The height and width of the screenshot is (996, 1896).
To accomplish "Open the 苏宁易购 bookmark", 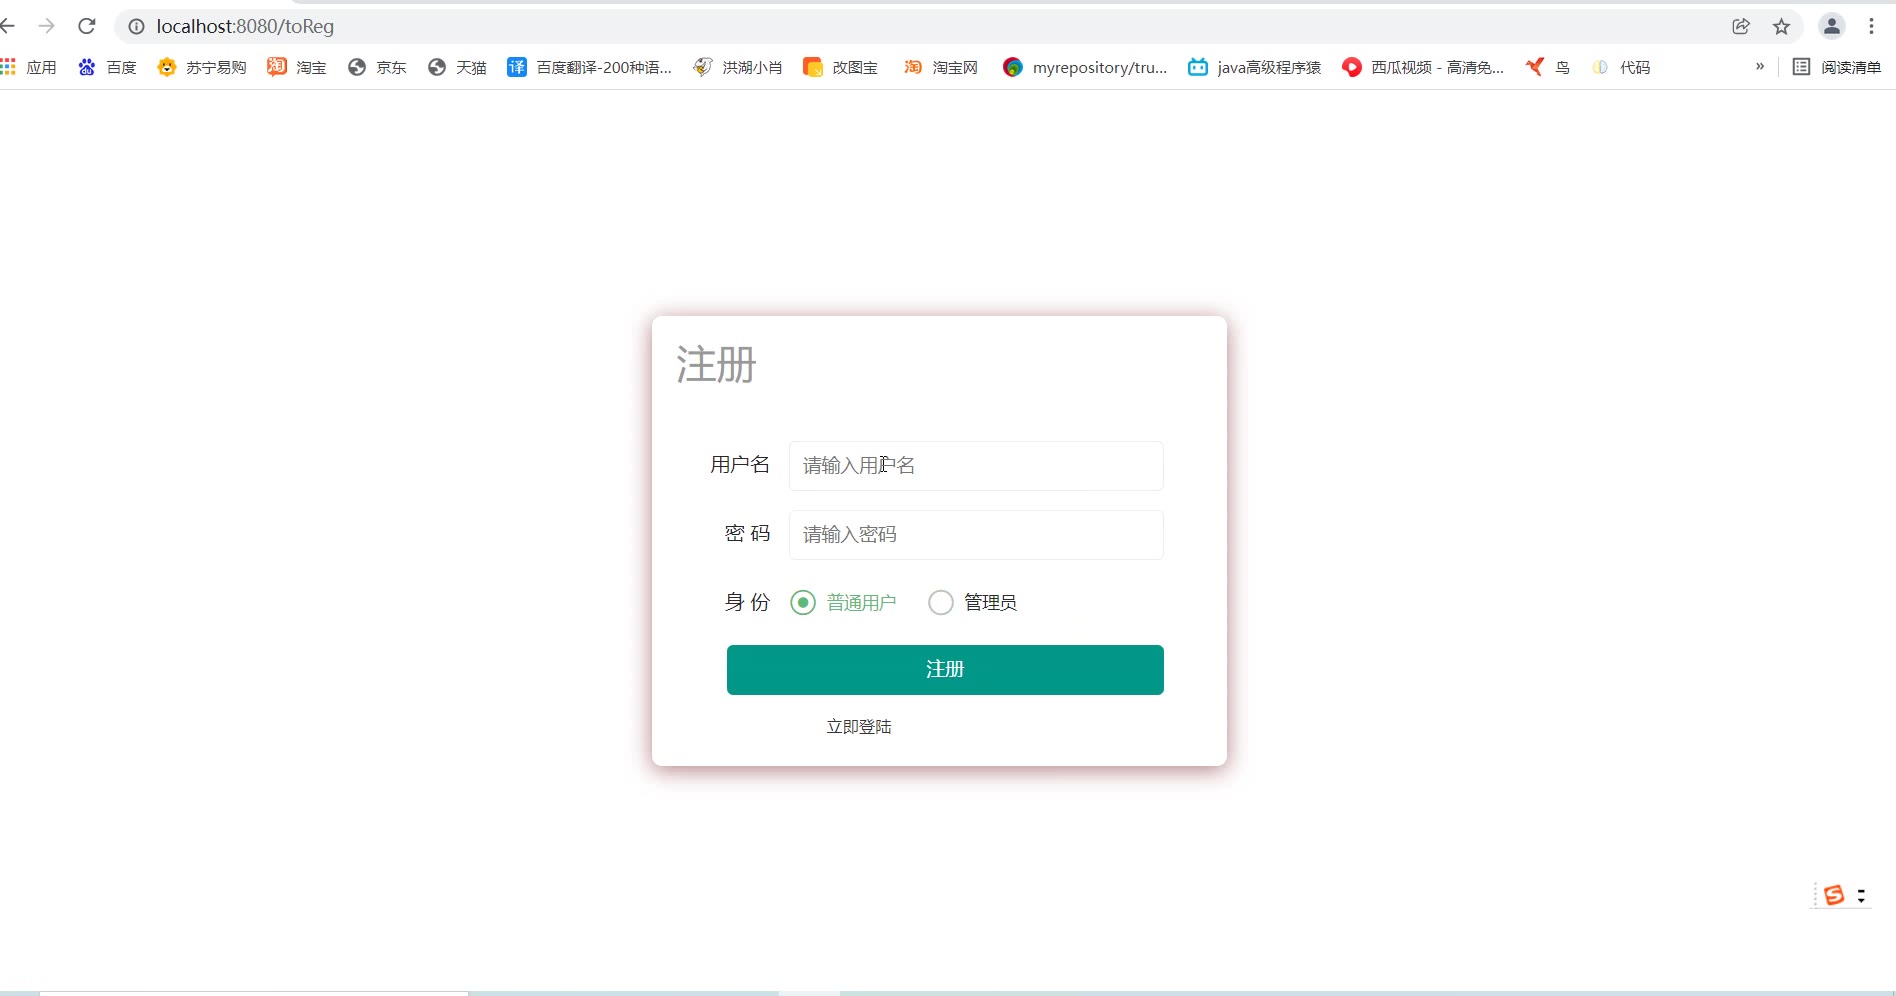I will click(x=201, y=67).
